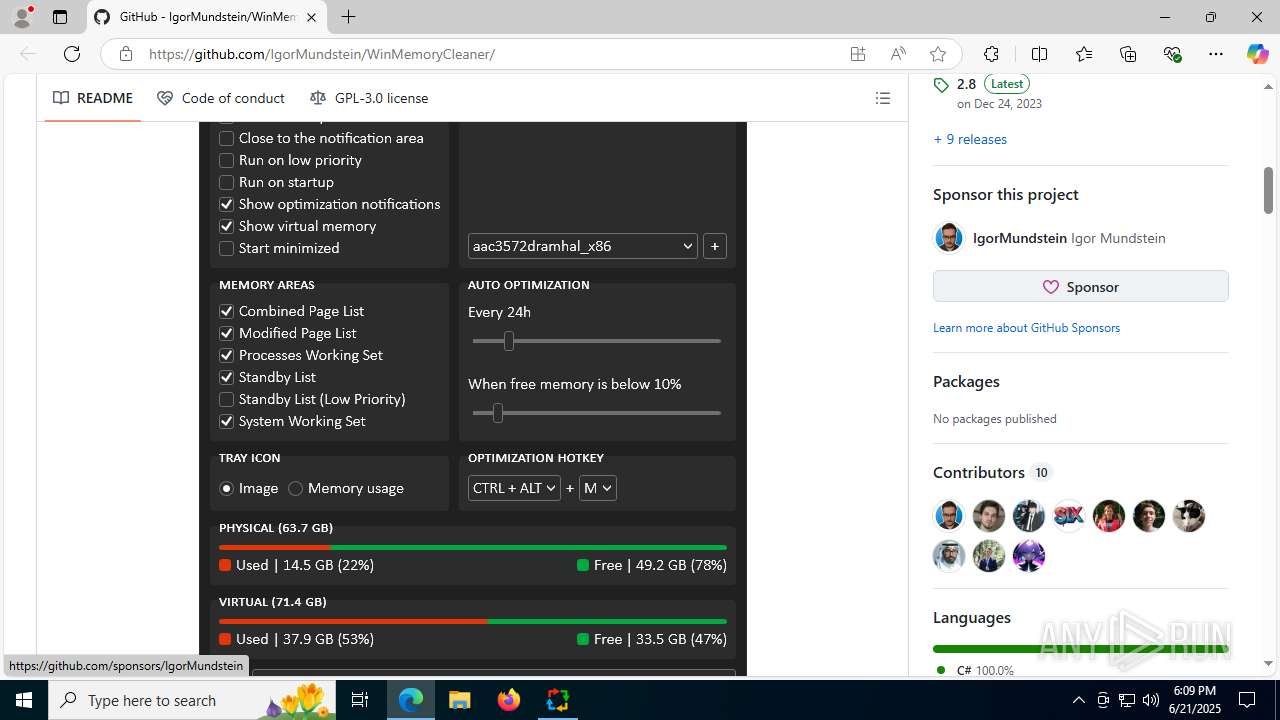
Task: Uncheck Show virtual memory
Action: coord(227,226)
